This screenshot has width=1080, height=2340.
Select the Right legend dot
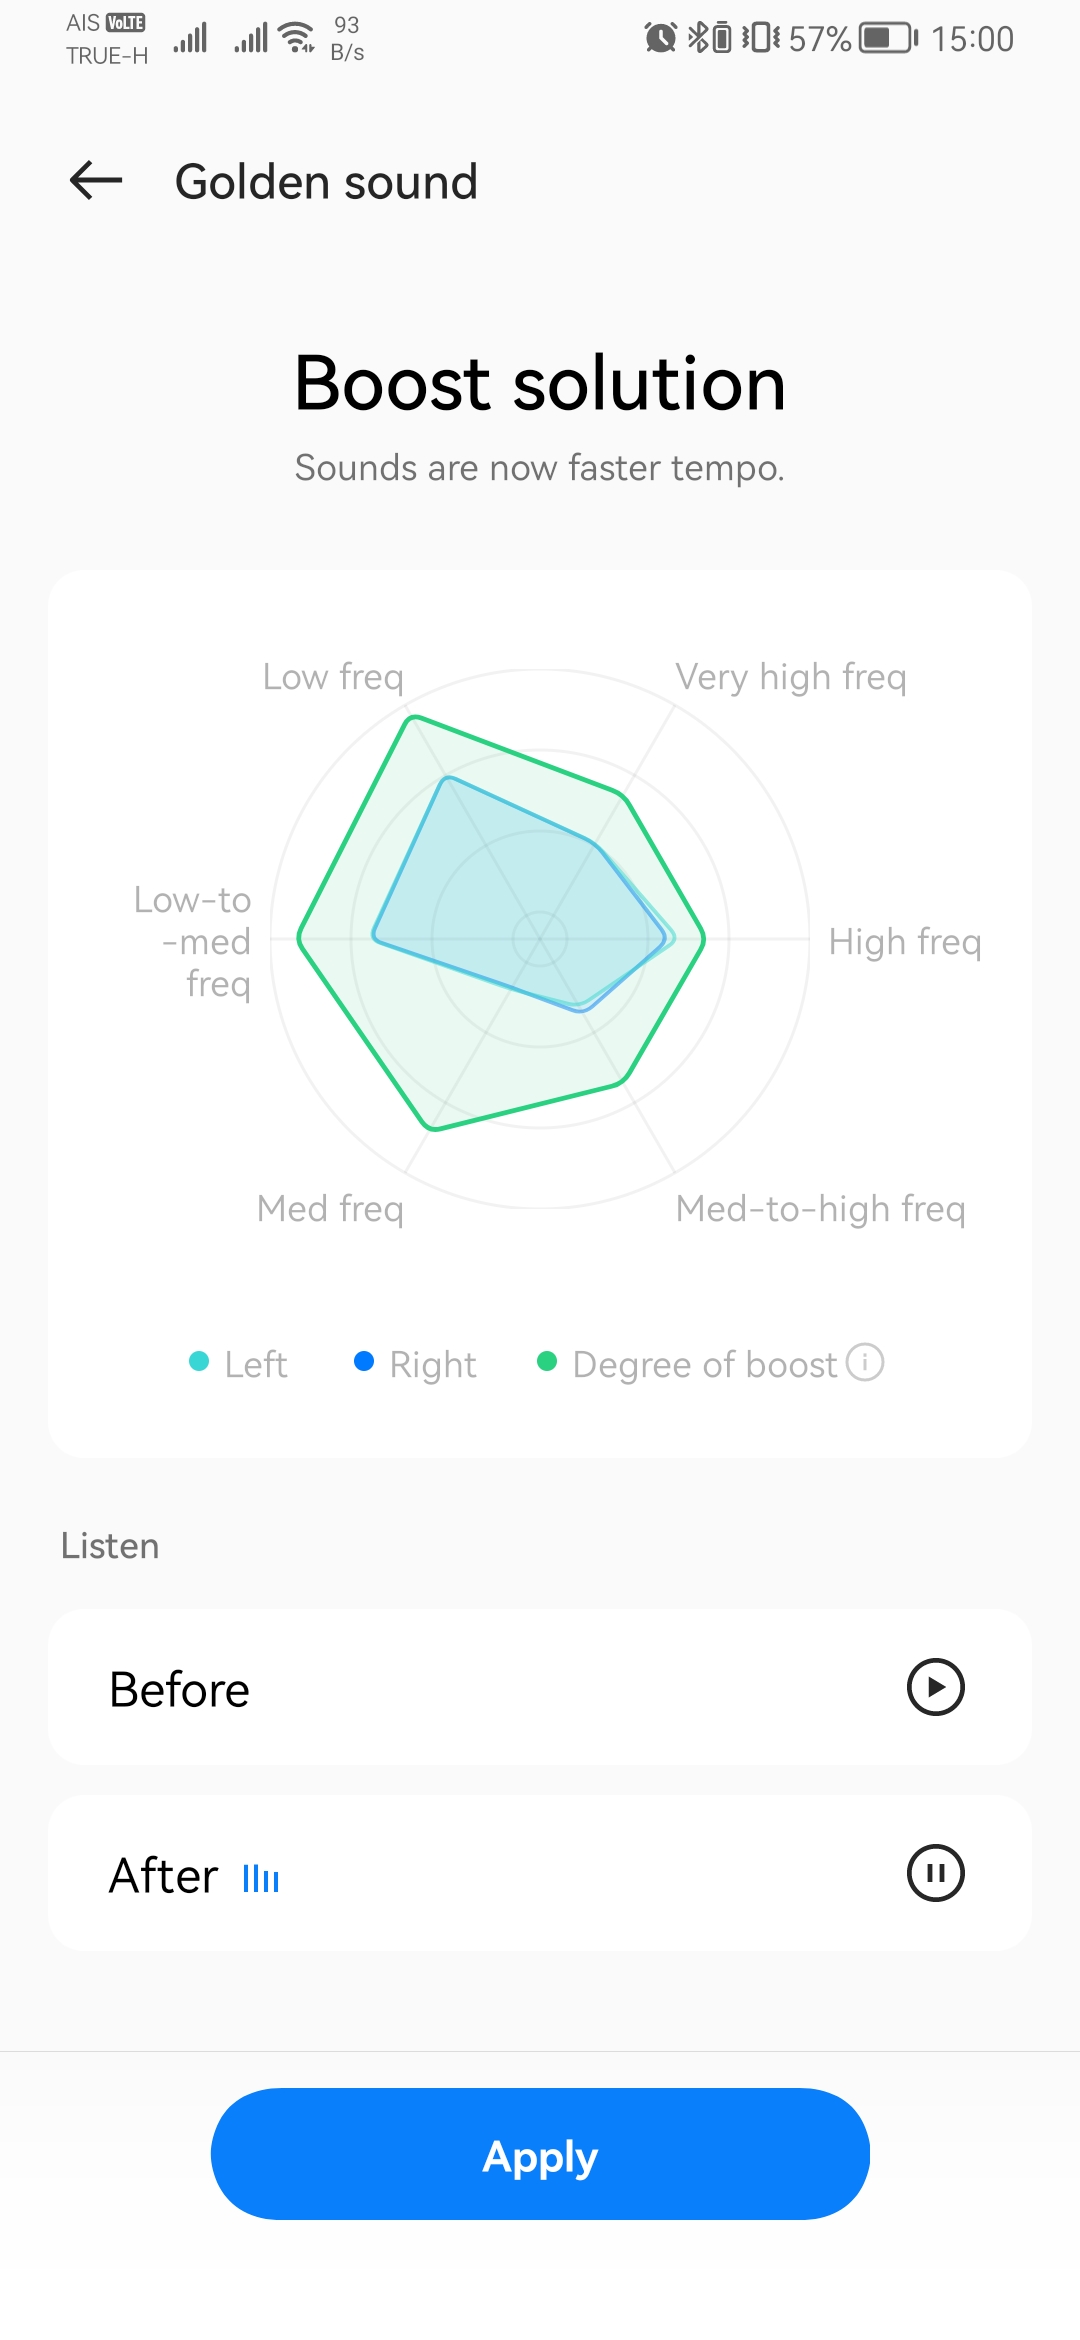tap(364, 1362)
